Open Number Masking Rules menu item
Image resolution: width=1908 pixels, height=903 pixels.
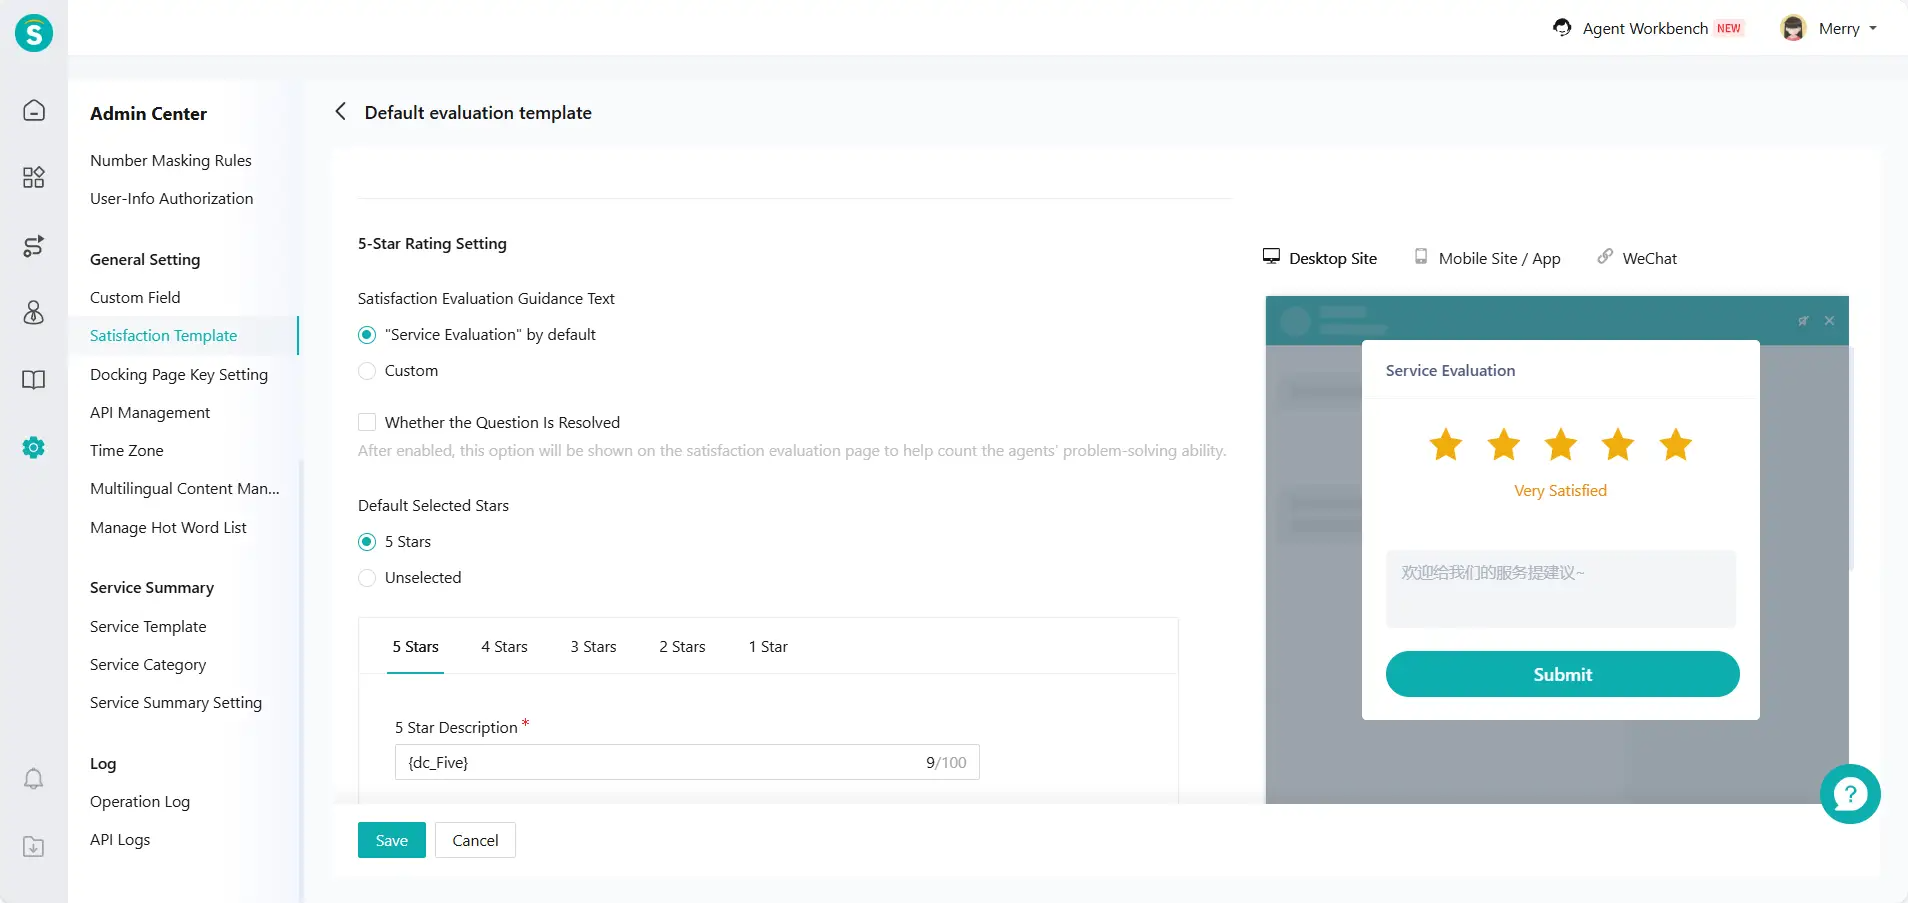pos(171,161)
